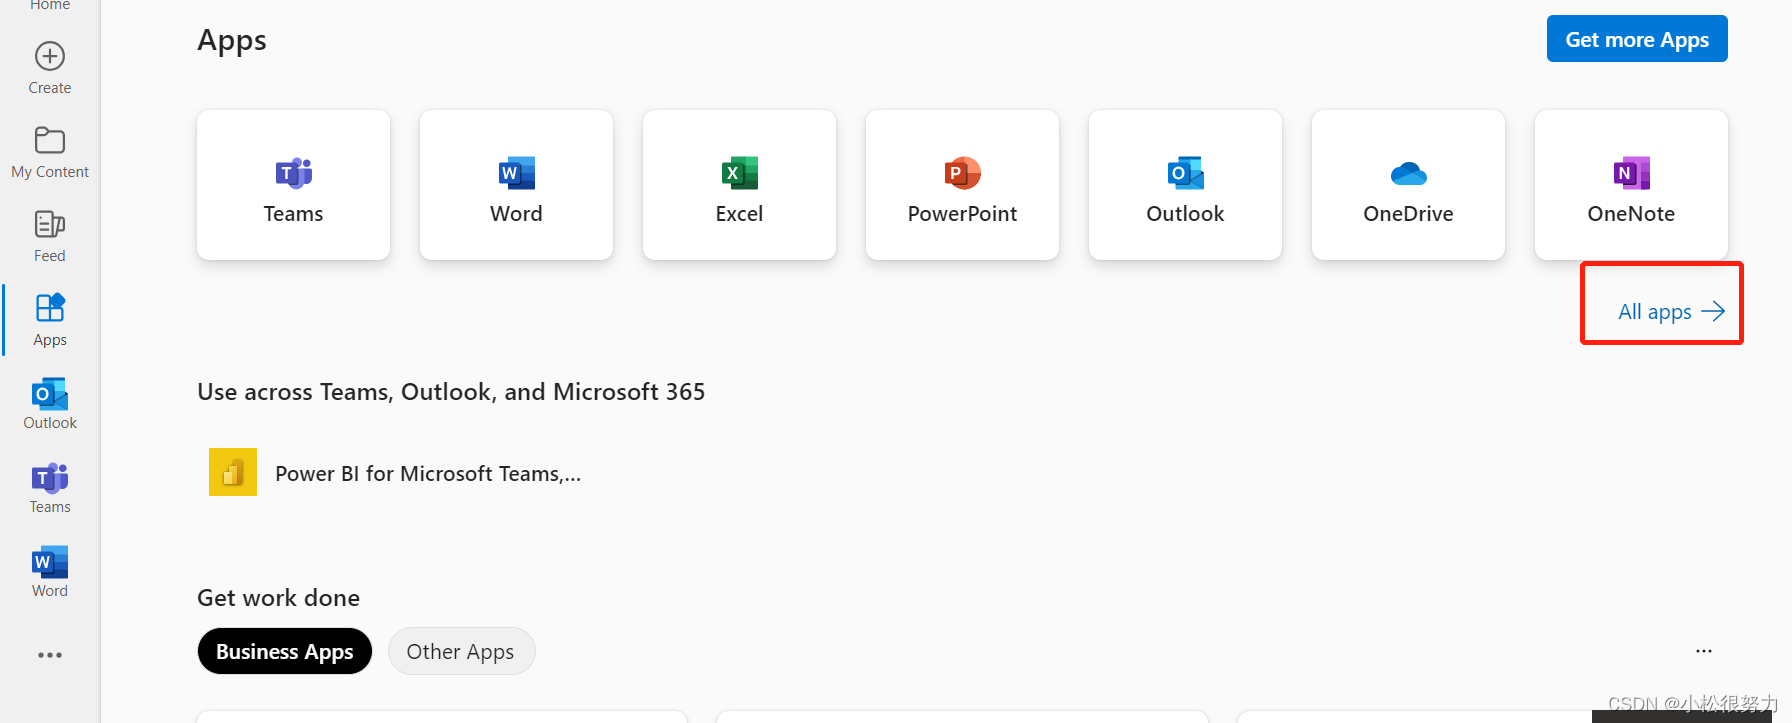The width and height of the screenshot is (1792, 723).
Task: Open My Content in the sidebar
Action: pos(50,152)
